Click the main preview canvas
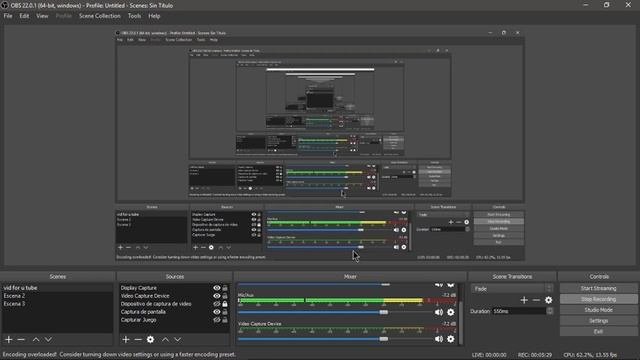 (320, 145)
